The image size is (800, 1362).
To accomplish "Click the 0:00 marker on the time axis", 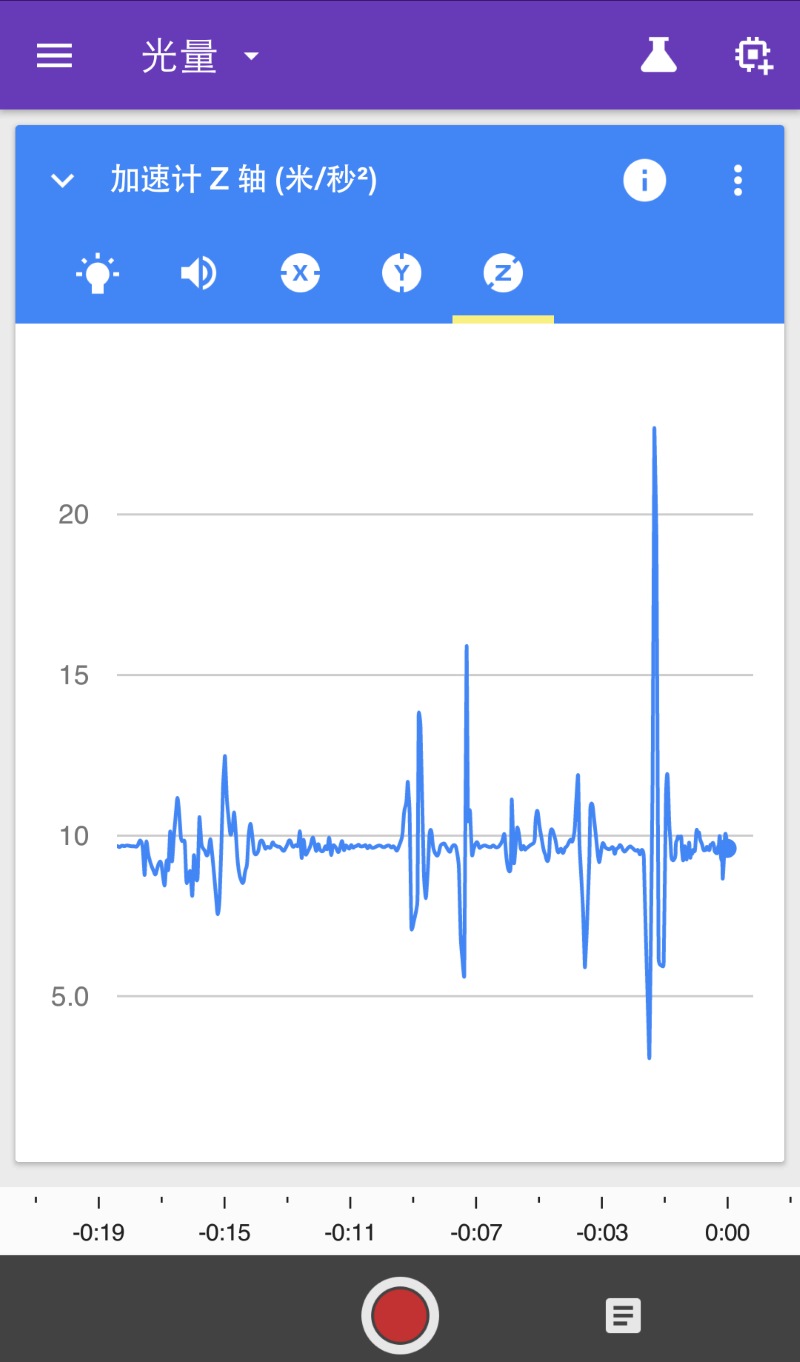I will coord(727,1232).
